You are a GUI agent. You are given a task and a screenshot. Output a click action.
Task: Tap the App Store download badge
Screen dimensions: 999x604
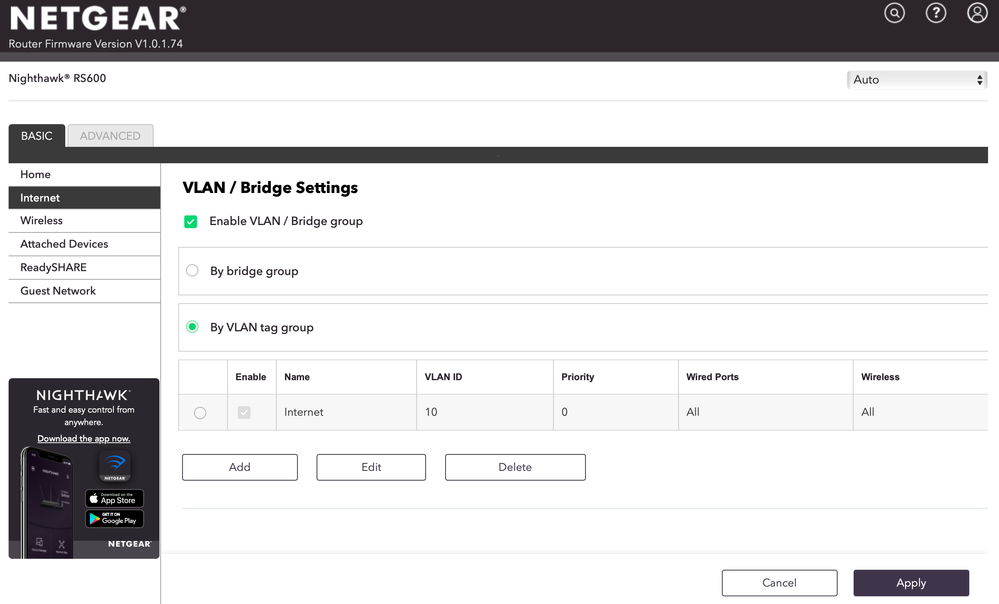pyautogui.click(x=114, y=498)
